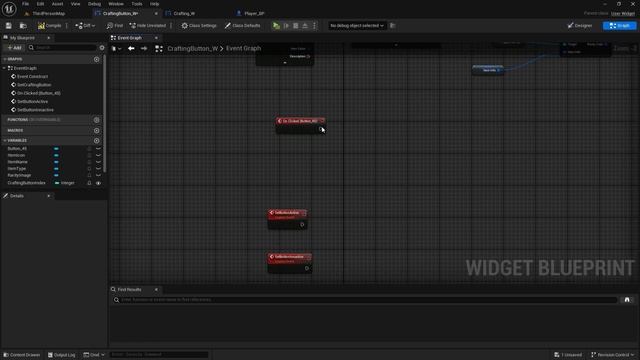Click the frame step playback button
This screenshot has height=360, width=640.
point(286,26)
